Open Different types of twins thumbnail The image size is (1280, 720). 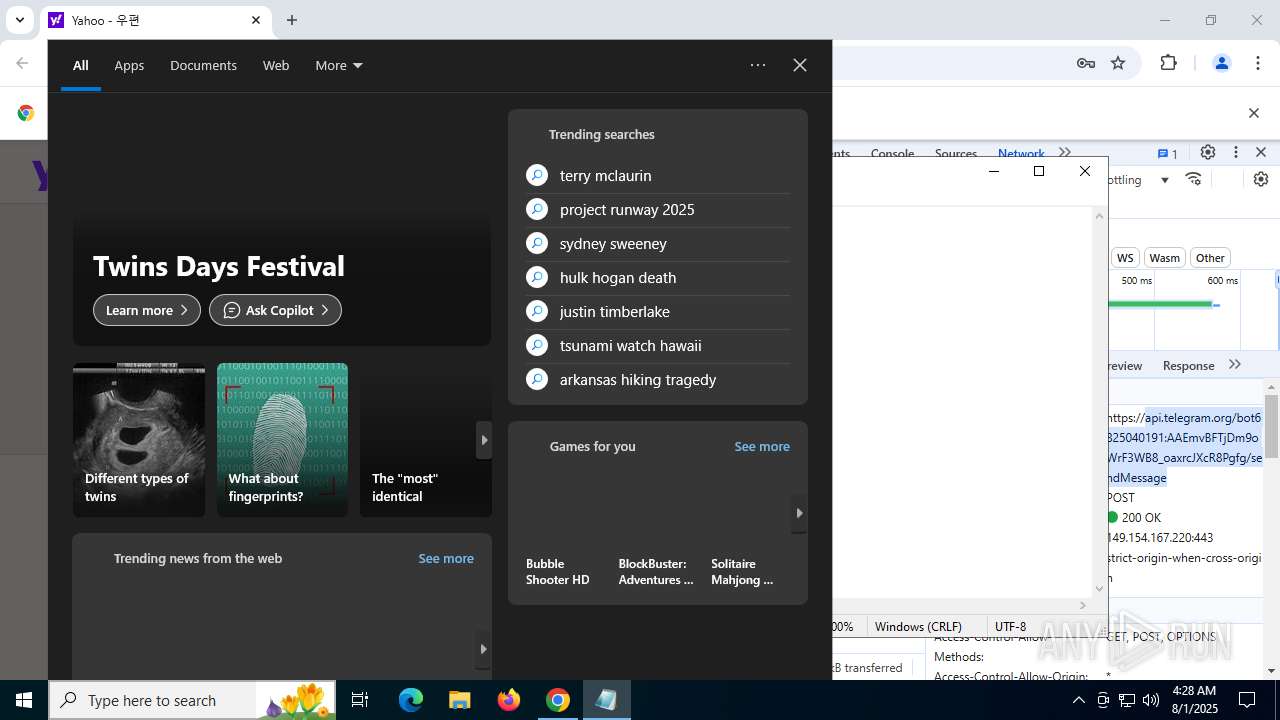(x=139, y=440)
